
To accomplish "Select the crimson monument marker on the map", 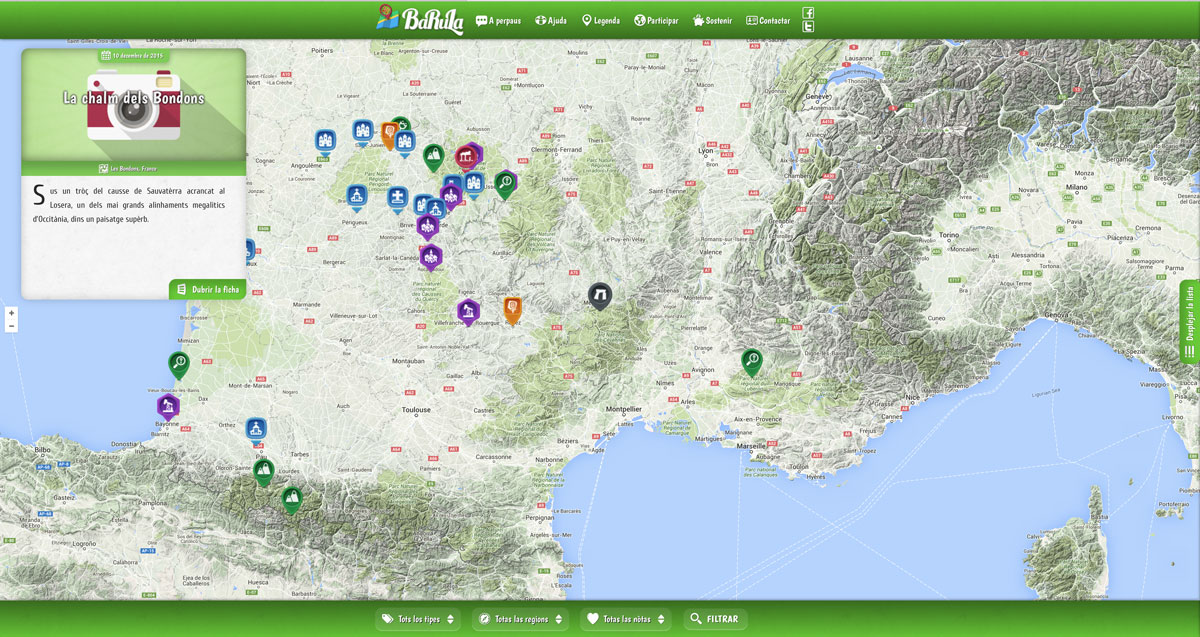I will [466, 157].
